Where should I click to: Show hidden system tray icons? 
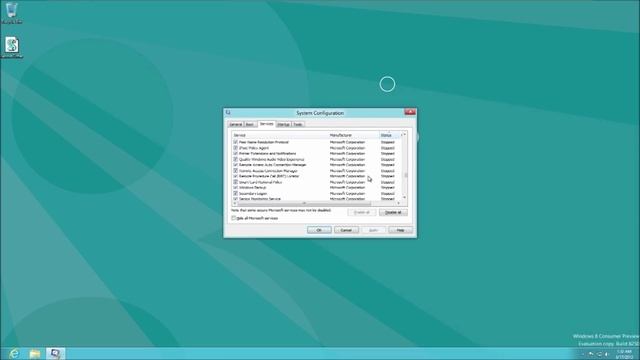pos(583,354)
